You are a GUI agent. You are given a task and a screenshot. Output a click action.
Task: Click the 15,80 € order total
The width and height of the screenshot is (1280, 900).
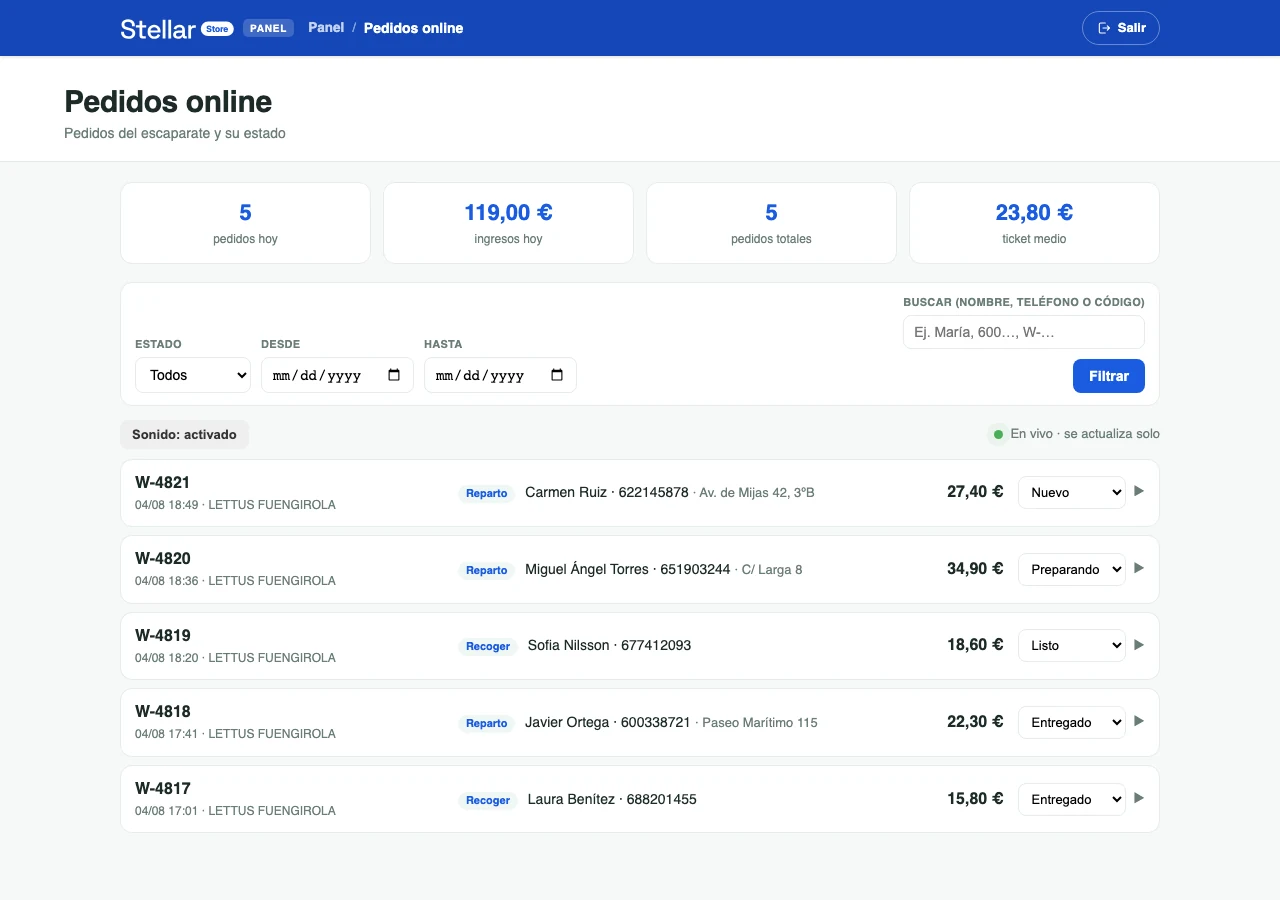pyautogui.click(x=975, y=798)
